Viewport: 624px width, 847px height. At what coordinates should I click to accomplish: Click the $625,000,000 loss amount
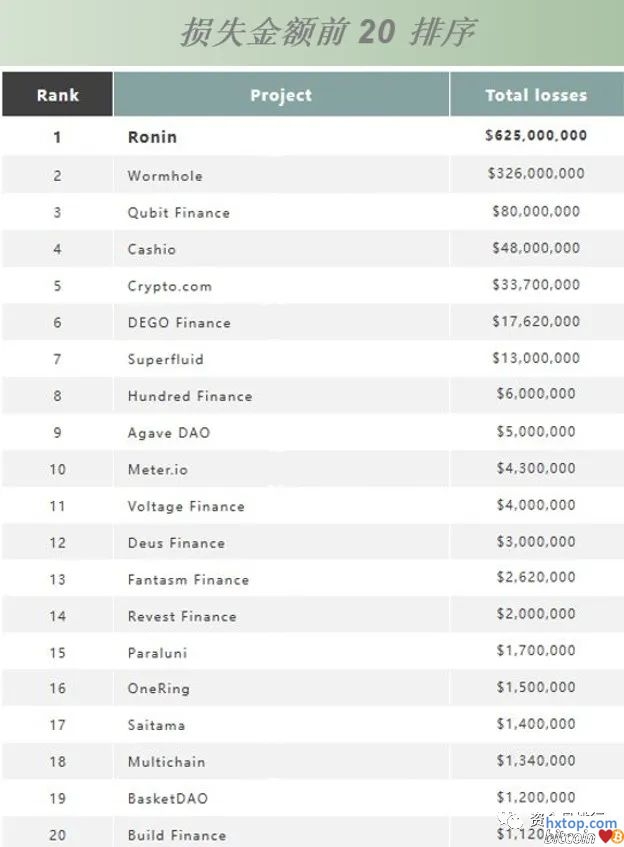coord(536,136)
